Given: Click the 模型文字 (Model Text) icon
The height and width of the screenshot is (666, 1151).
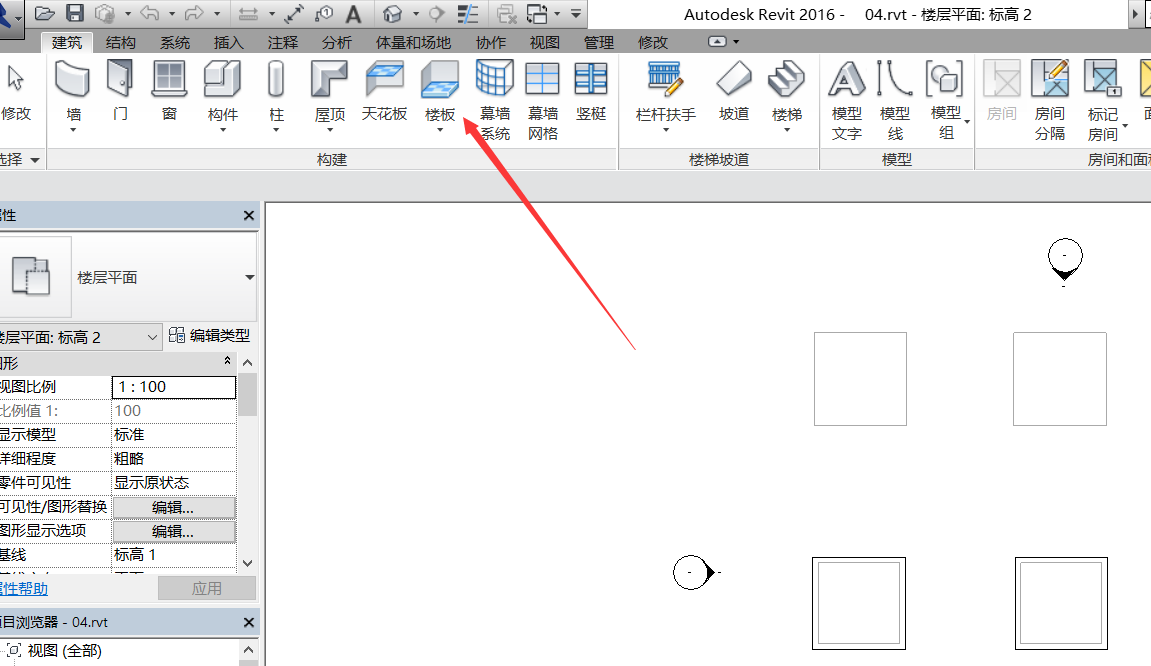Looking at the screenshot, I should [x=846, y=80].
